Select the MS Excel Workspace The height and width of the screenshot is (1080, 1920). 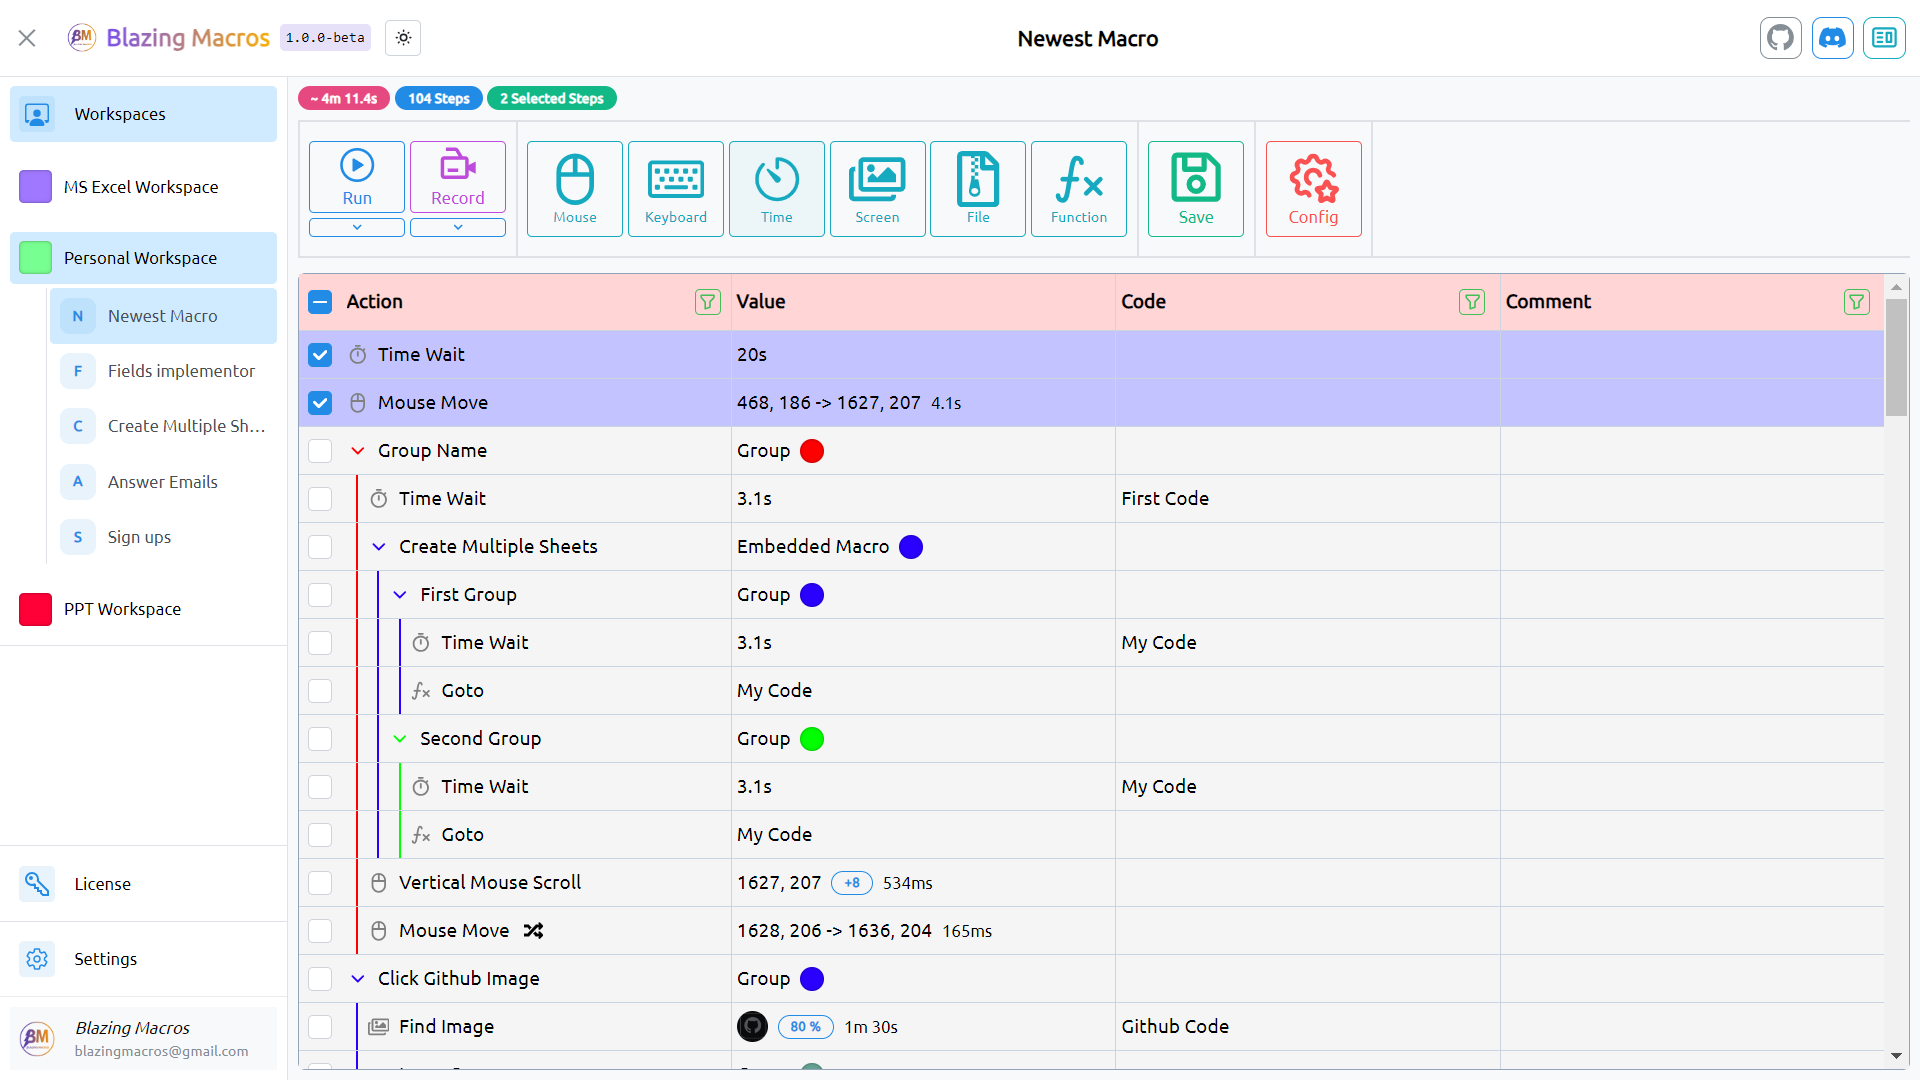[144, 187]
